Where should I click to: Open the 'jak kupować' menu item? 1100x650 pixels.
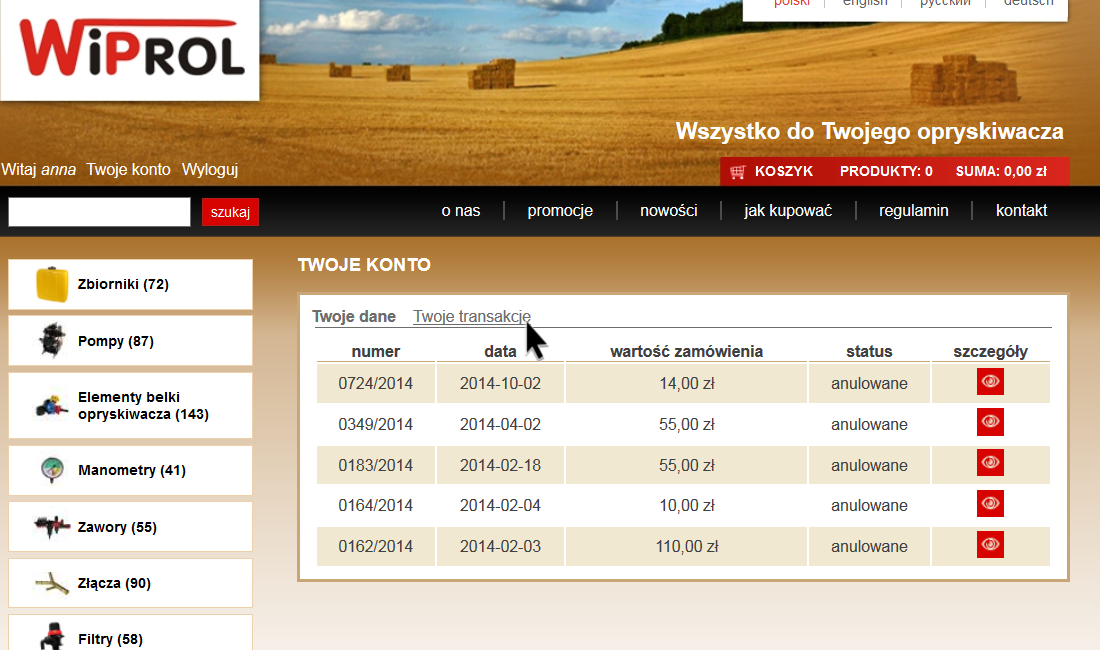coord(788,210)
